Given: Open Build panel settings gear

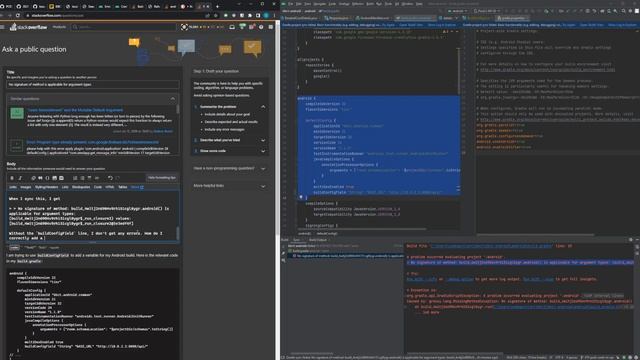Looking at the screenshot, I should (631, 240).
